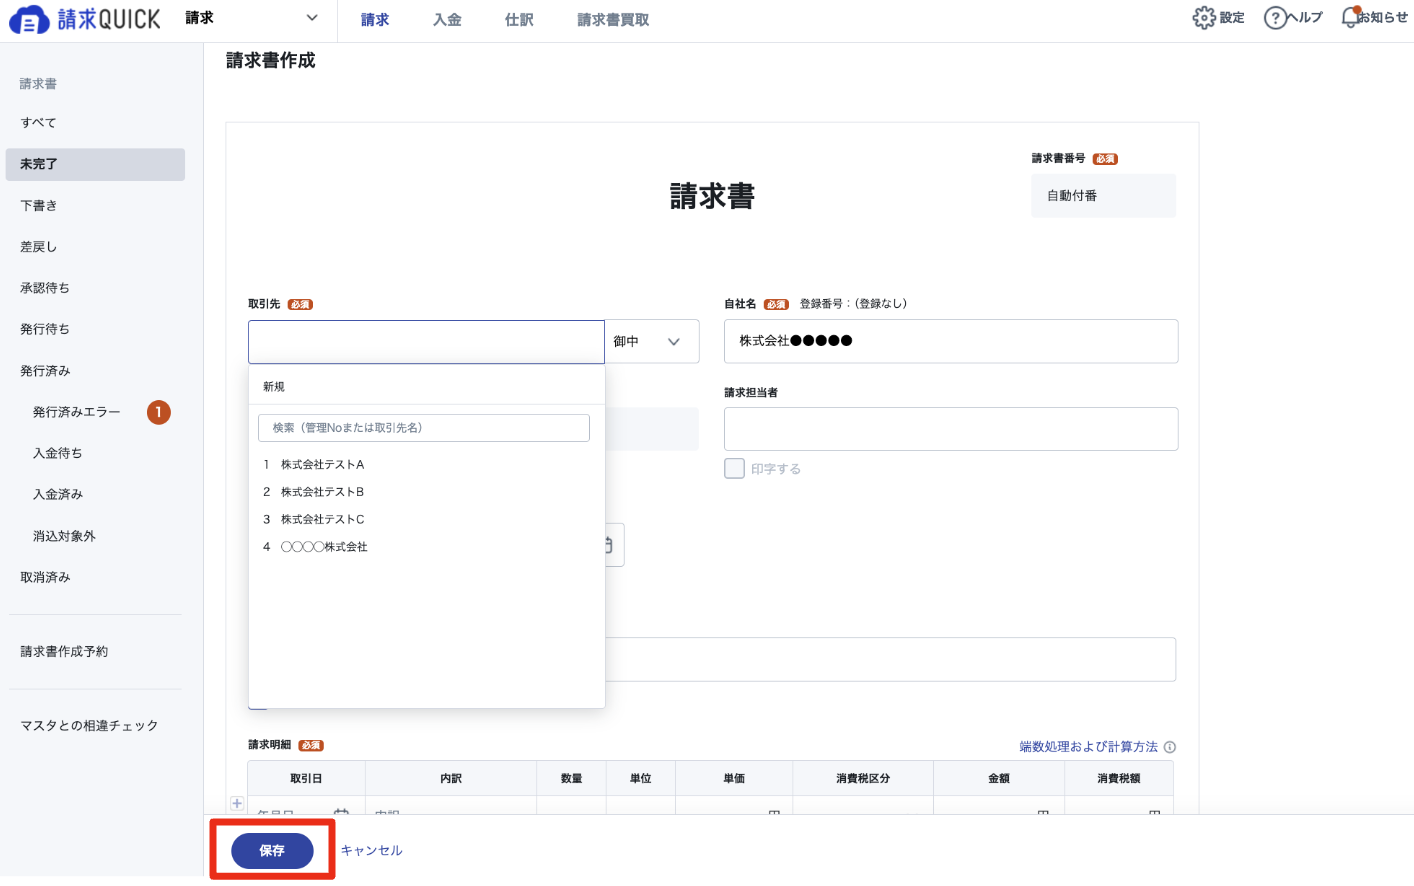Toggle the 印字する checkbox
The height and width of the screenshot is (886, 1414).
[x=734, y=468]
